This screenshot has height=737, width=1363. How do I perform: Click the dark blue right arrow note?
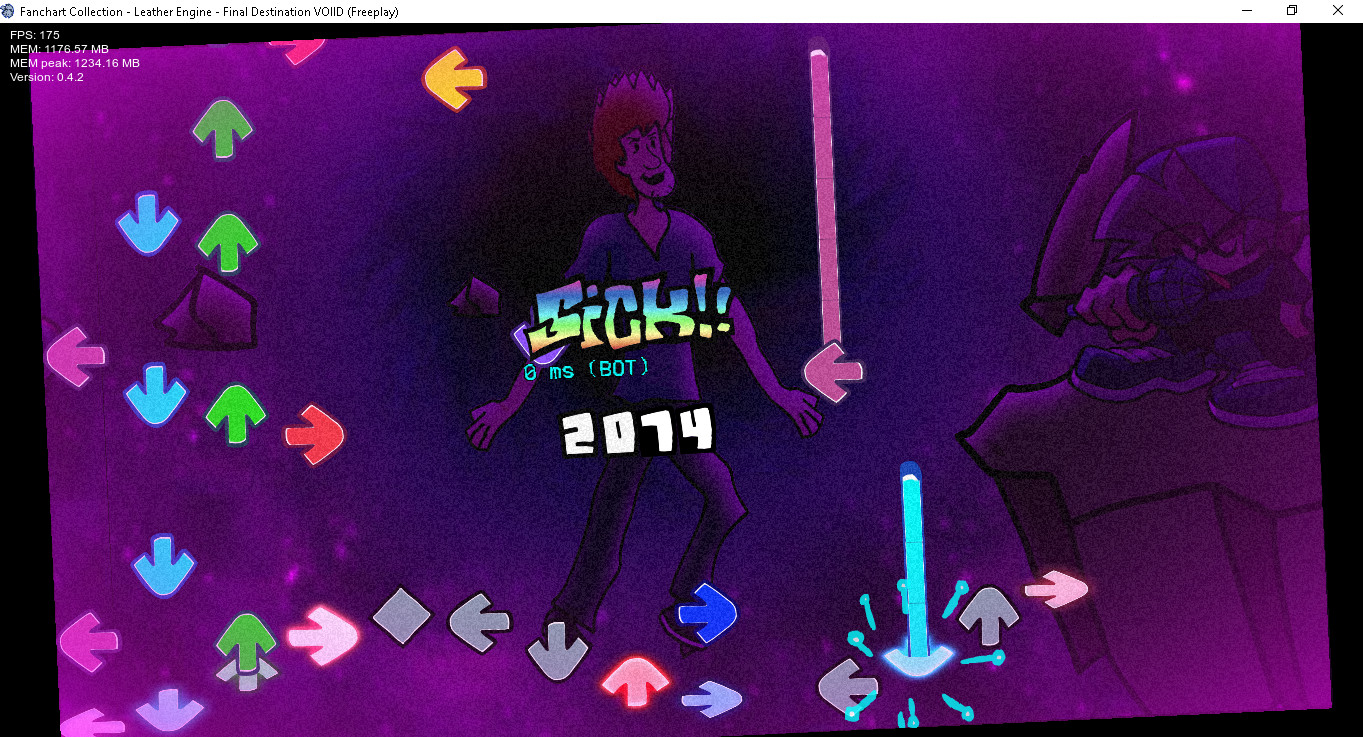coord(707,612)
